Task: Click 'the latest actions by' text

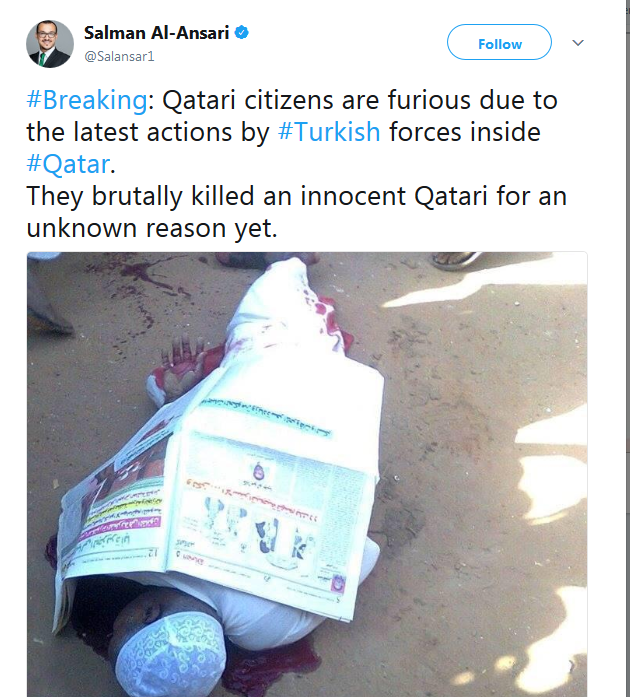Action: pyautogui.click(x=148, y=132)
